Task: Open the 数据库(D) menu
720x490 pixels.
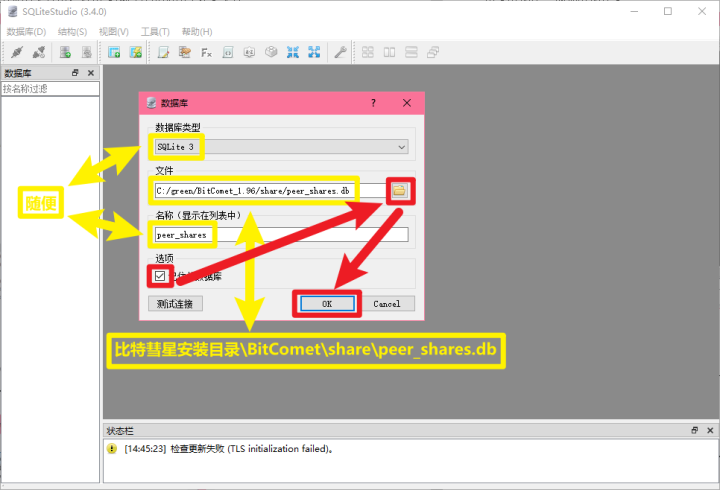Action: pos(26,32)
